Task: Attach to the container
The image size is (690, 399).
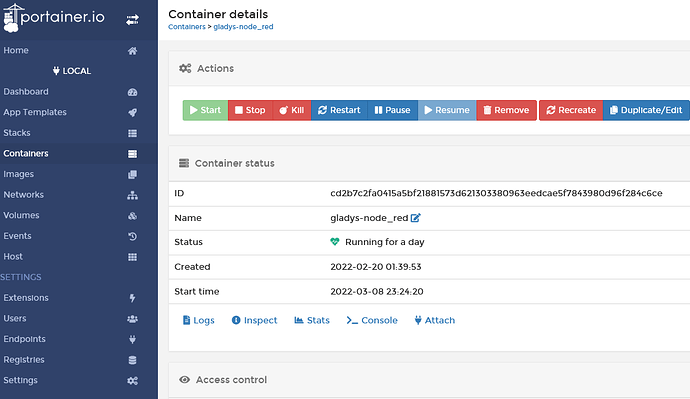Action: click(x=435, y=320)
